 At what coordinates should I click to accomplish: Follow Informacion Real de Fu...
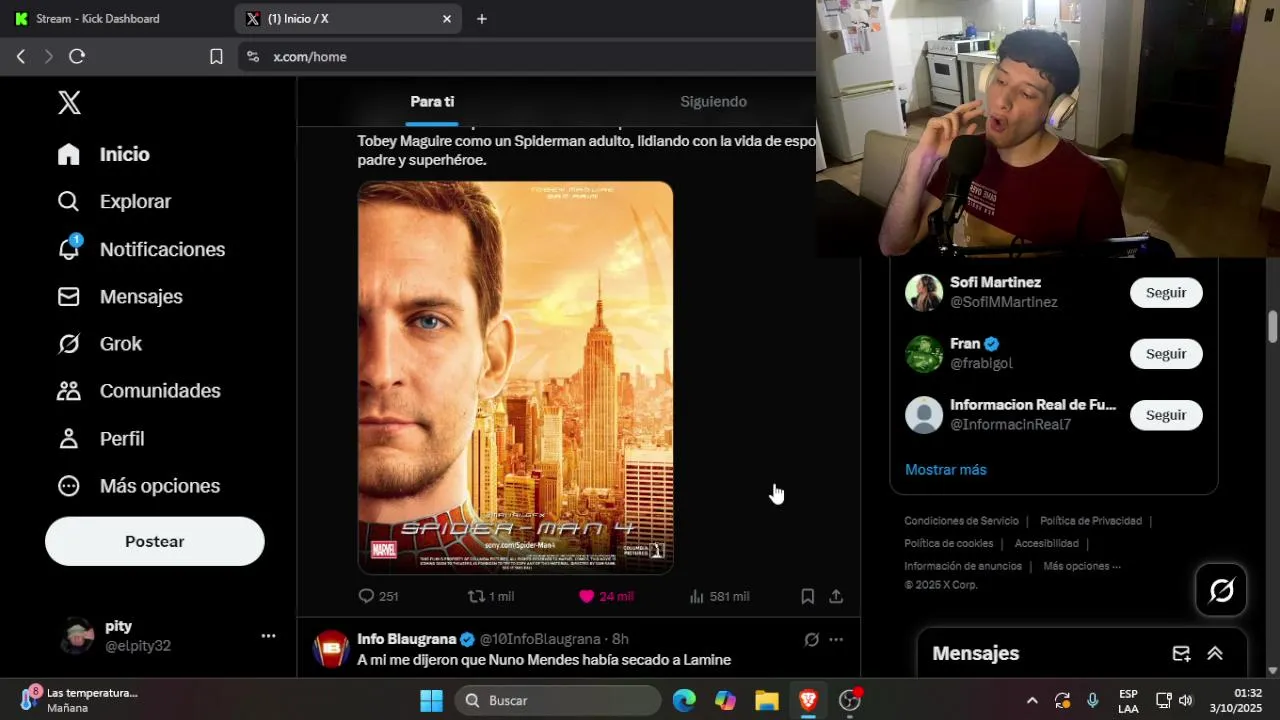[x=1166, y=415]
